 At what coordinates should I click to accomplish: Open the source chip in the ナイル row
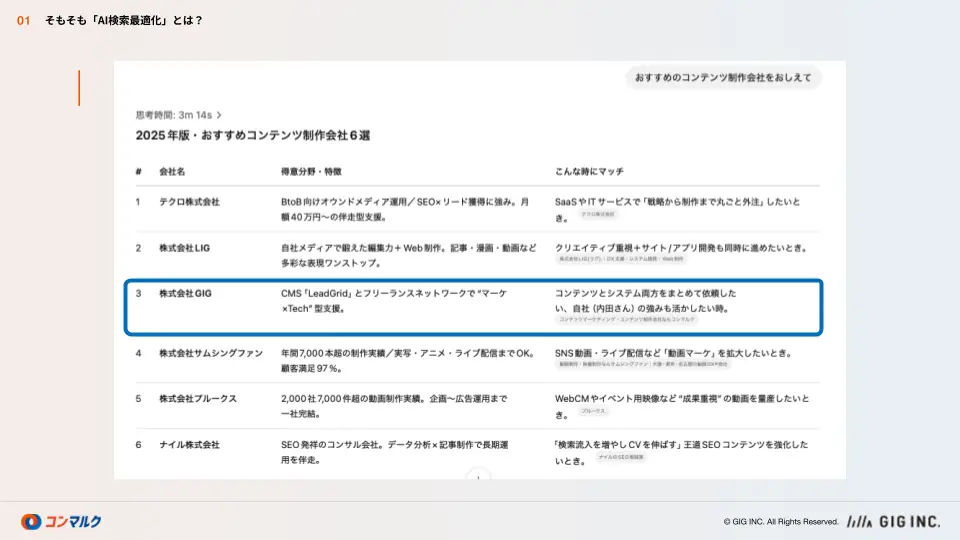pos(620,457)
